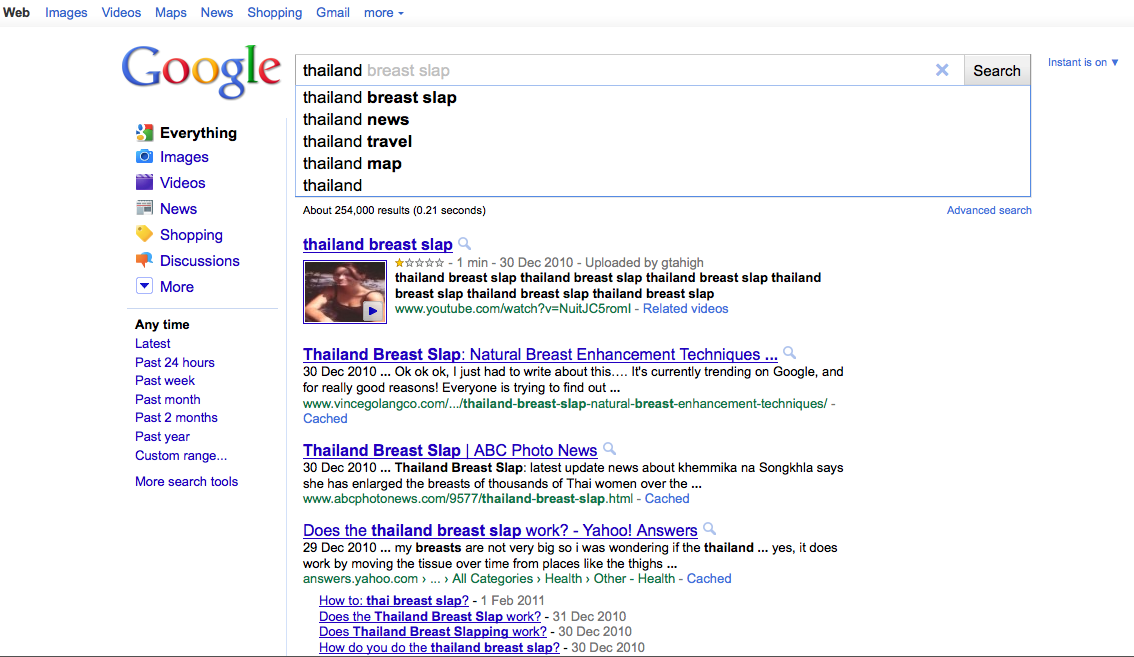Switch to Images in top navigation
This screenshot has width=1134, height=657.
[66, 13]
